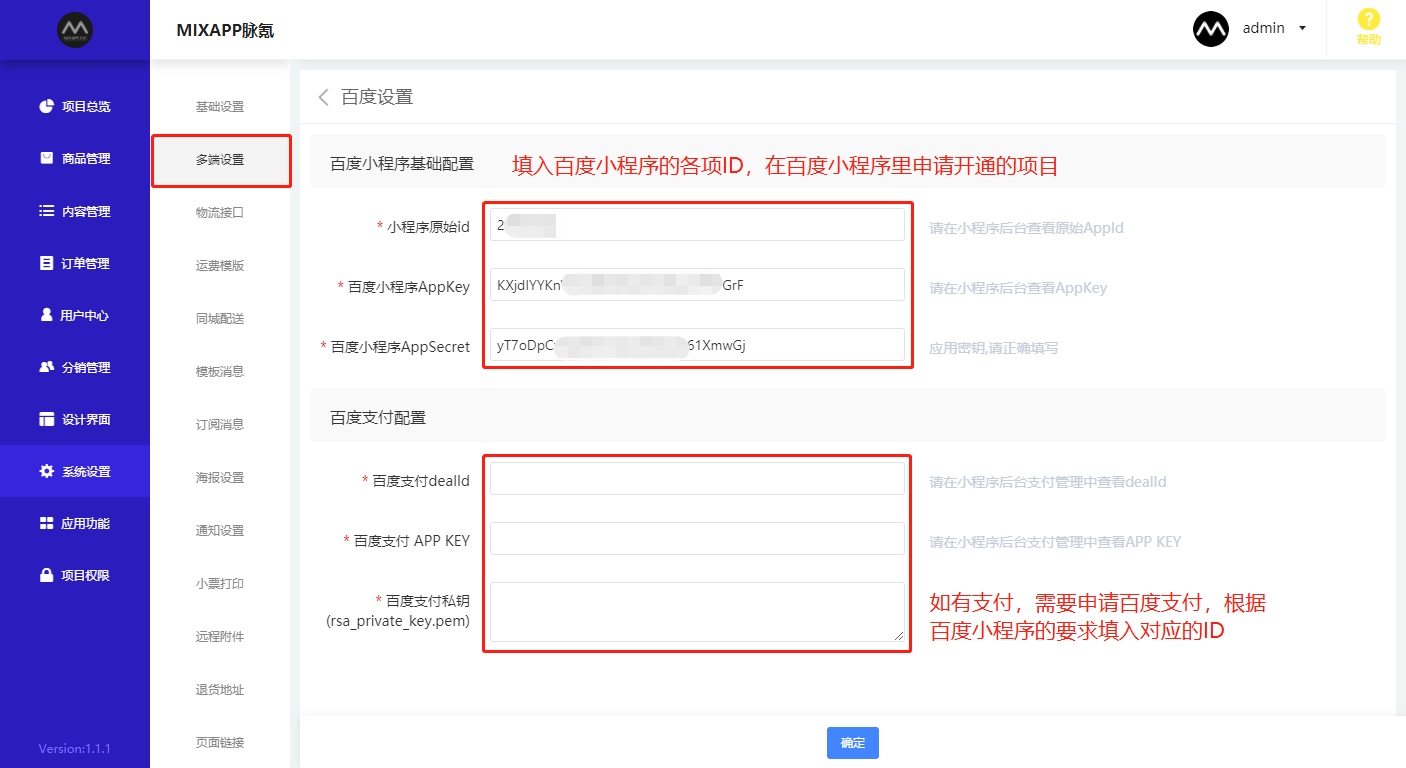Click the 商品管理 icon in the sidebar
1406x768 pixels.
coord(46,158)
